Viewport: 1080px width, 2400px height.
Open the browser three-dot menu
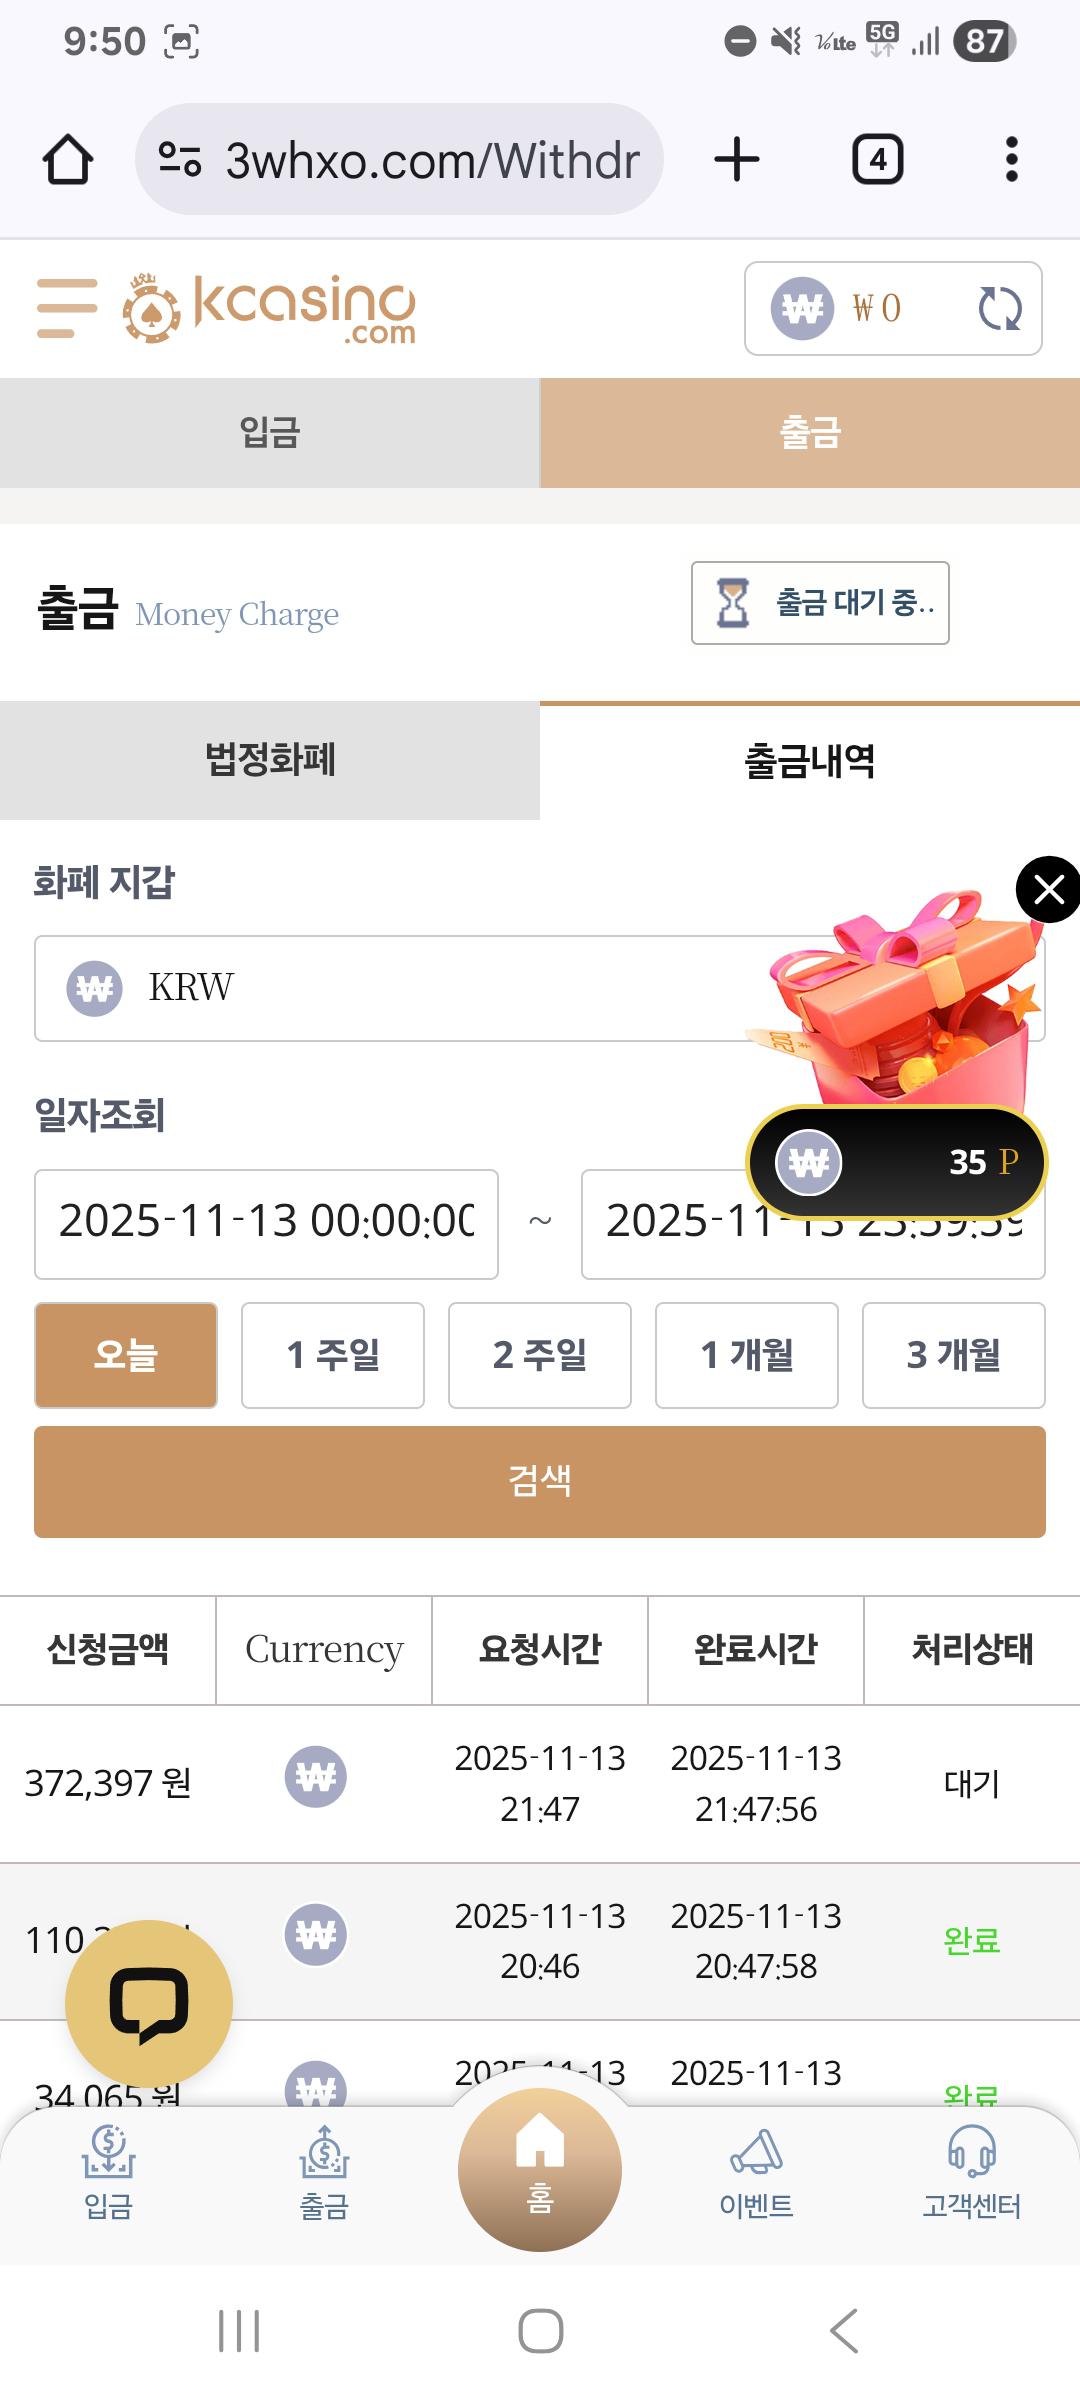(1011, 160)
